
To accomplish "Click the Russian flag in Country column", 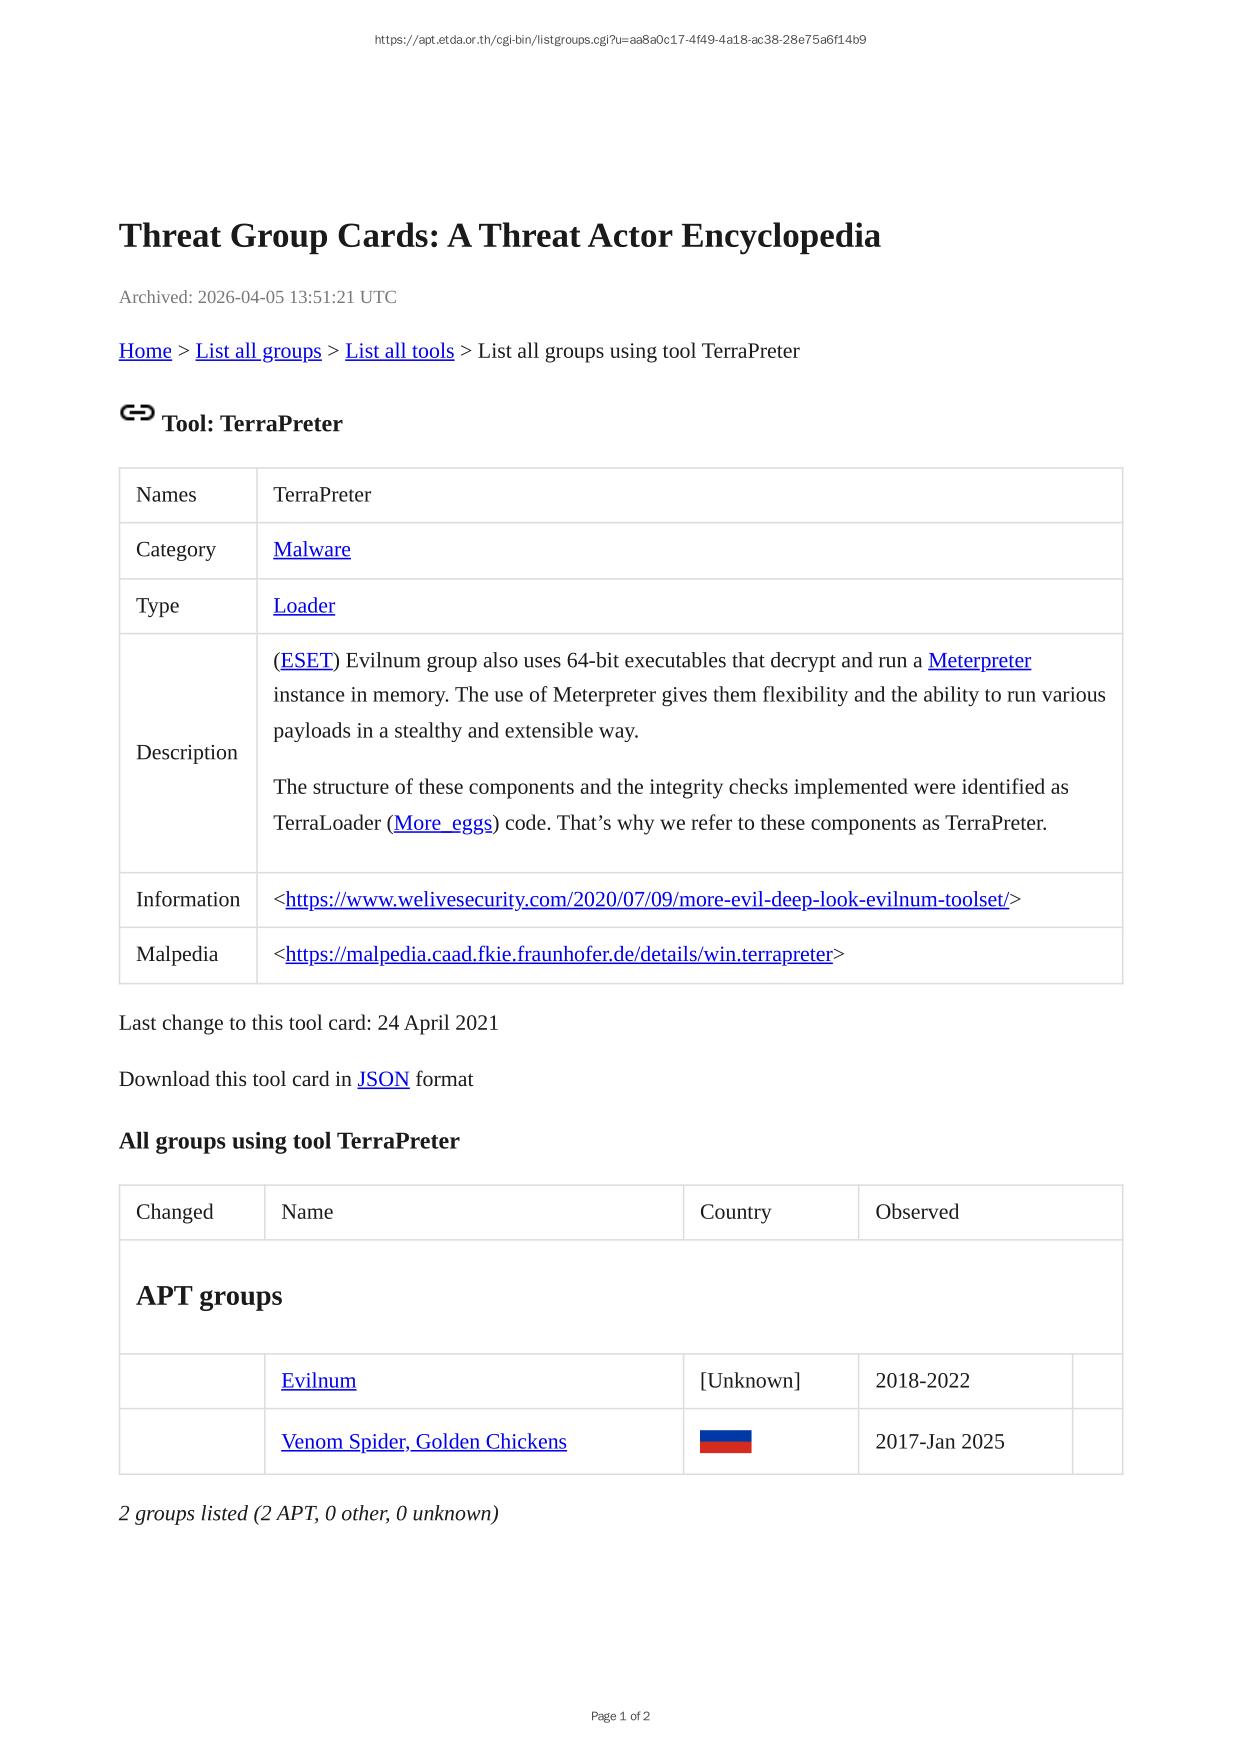I will (x=725, y=1441).
